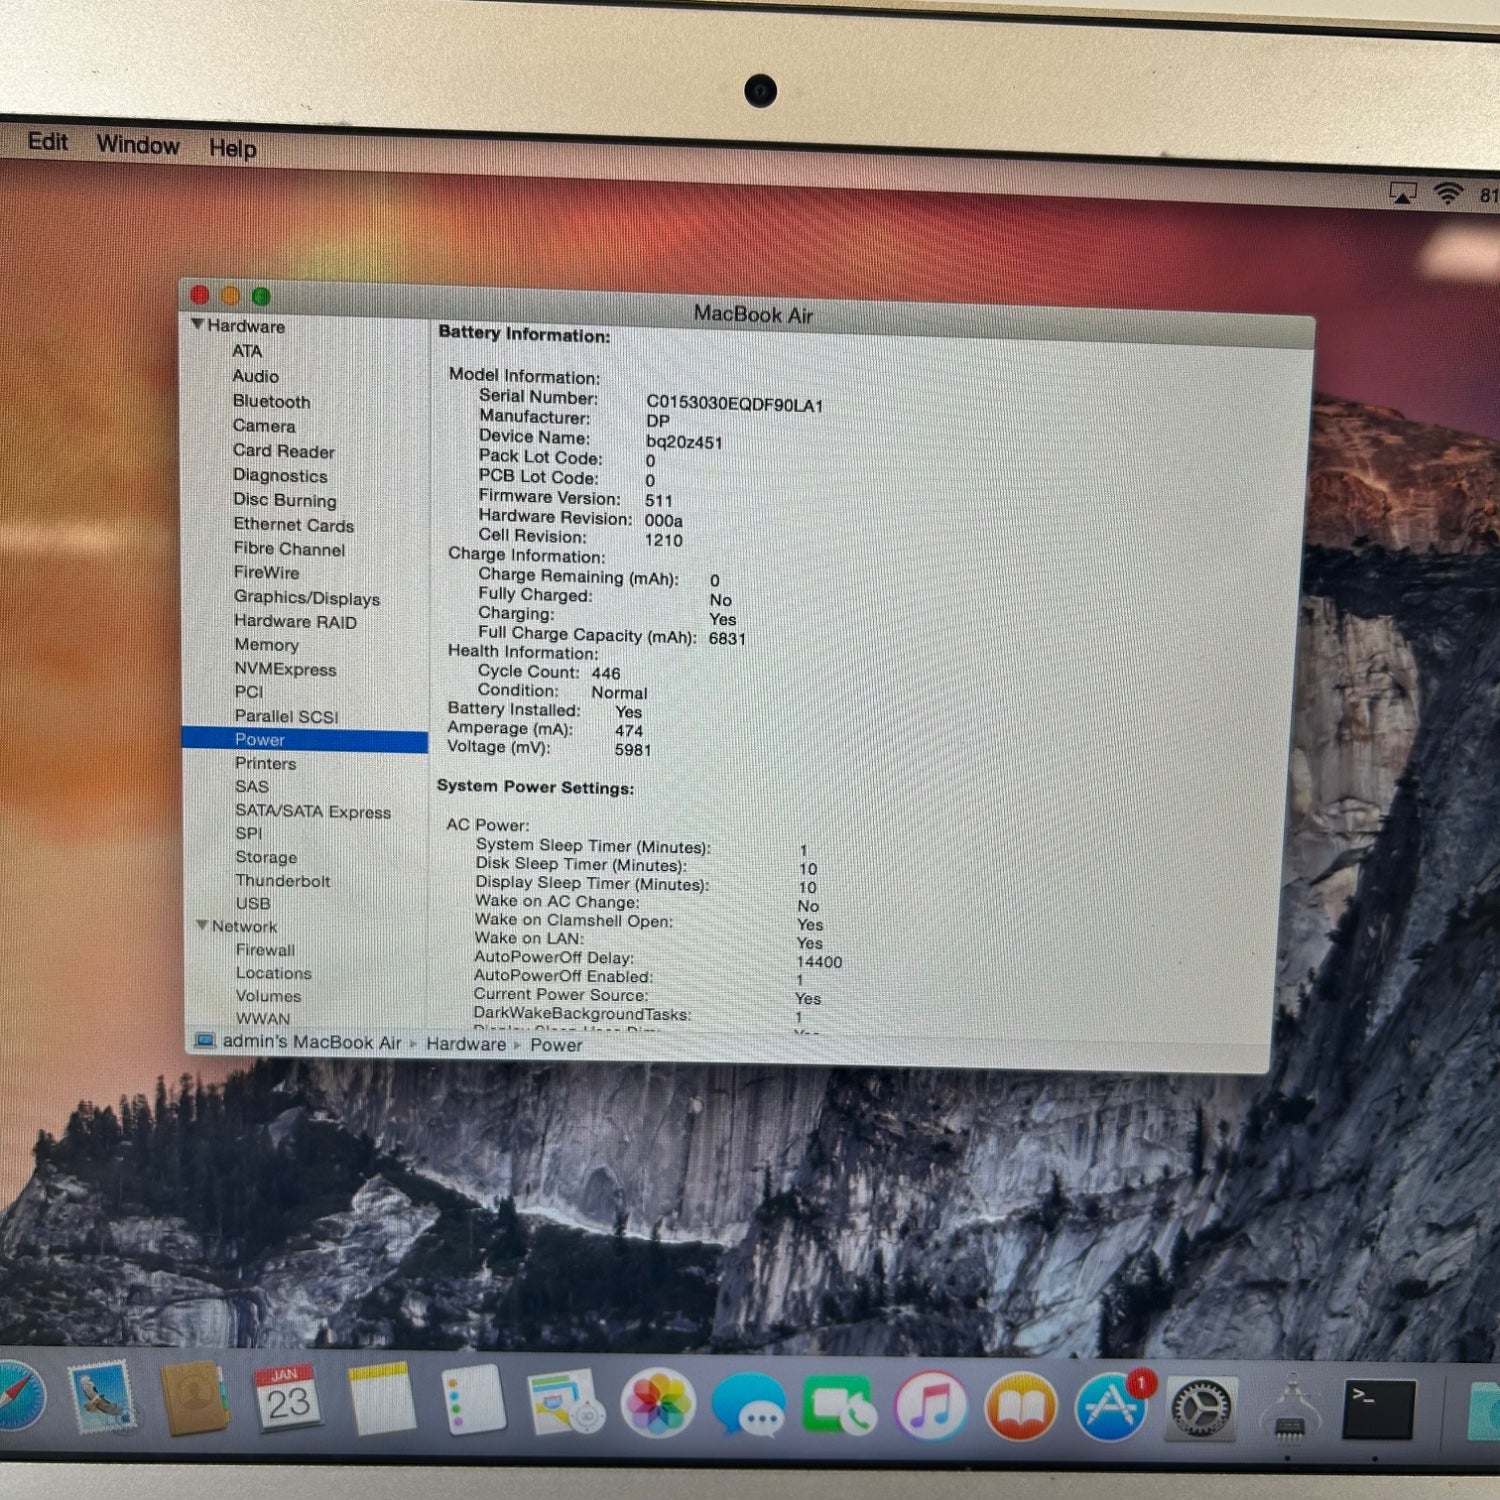Click the Wi-Fi status icon in the menu bar

click(1447, 194)
